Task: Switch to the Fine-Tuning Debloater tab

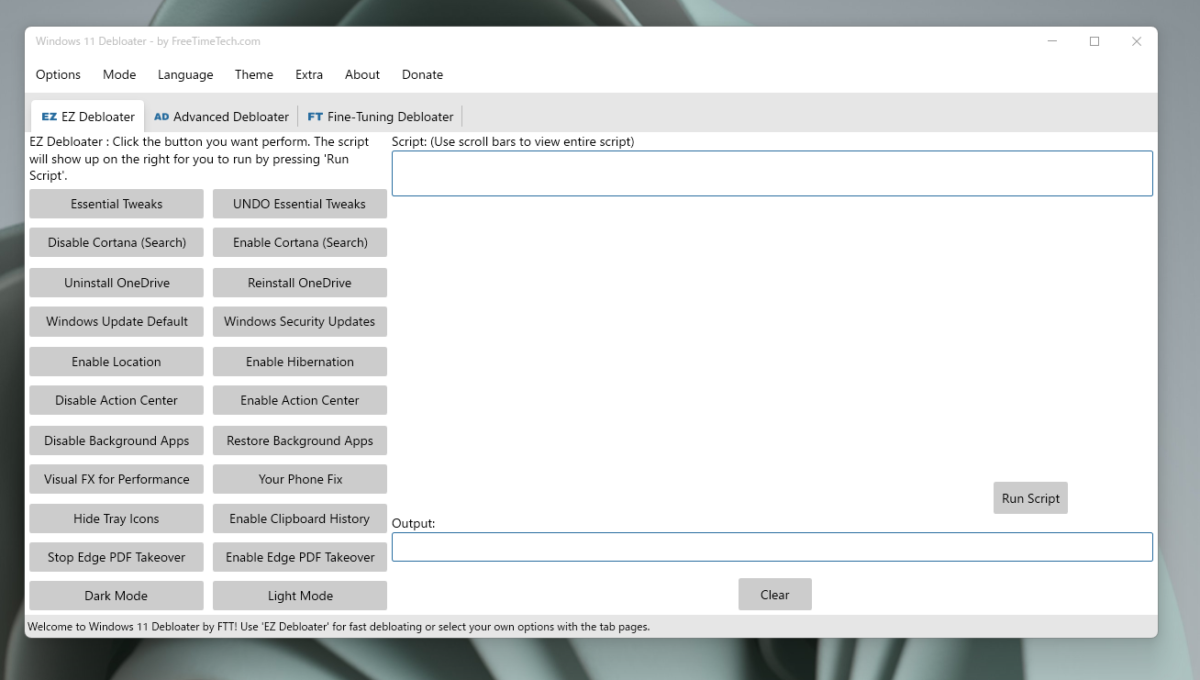Action: [380, 116]
